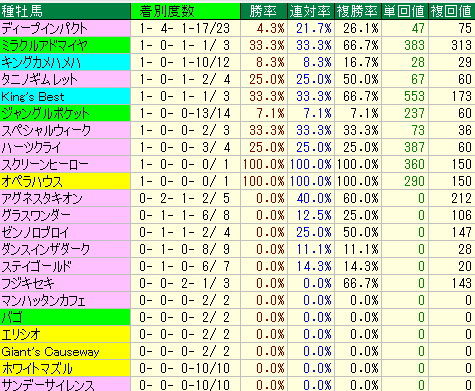Click 12.5% quinella rate for グラスワンダー
Screen dimensions: 475x391
pyautogui.click(x=314, y=216)
